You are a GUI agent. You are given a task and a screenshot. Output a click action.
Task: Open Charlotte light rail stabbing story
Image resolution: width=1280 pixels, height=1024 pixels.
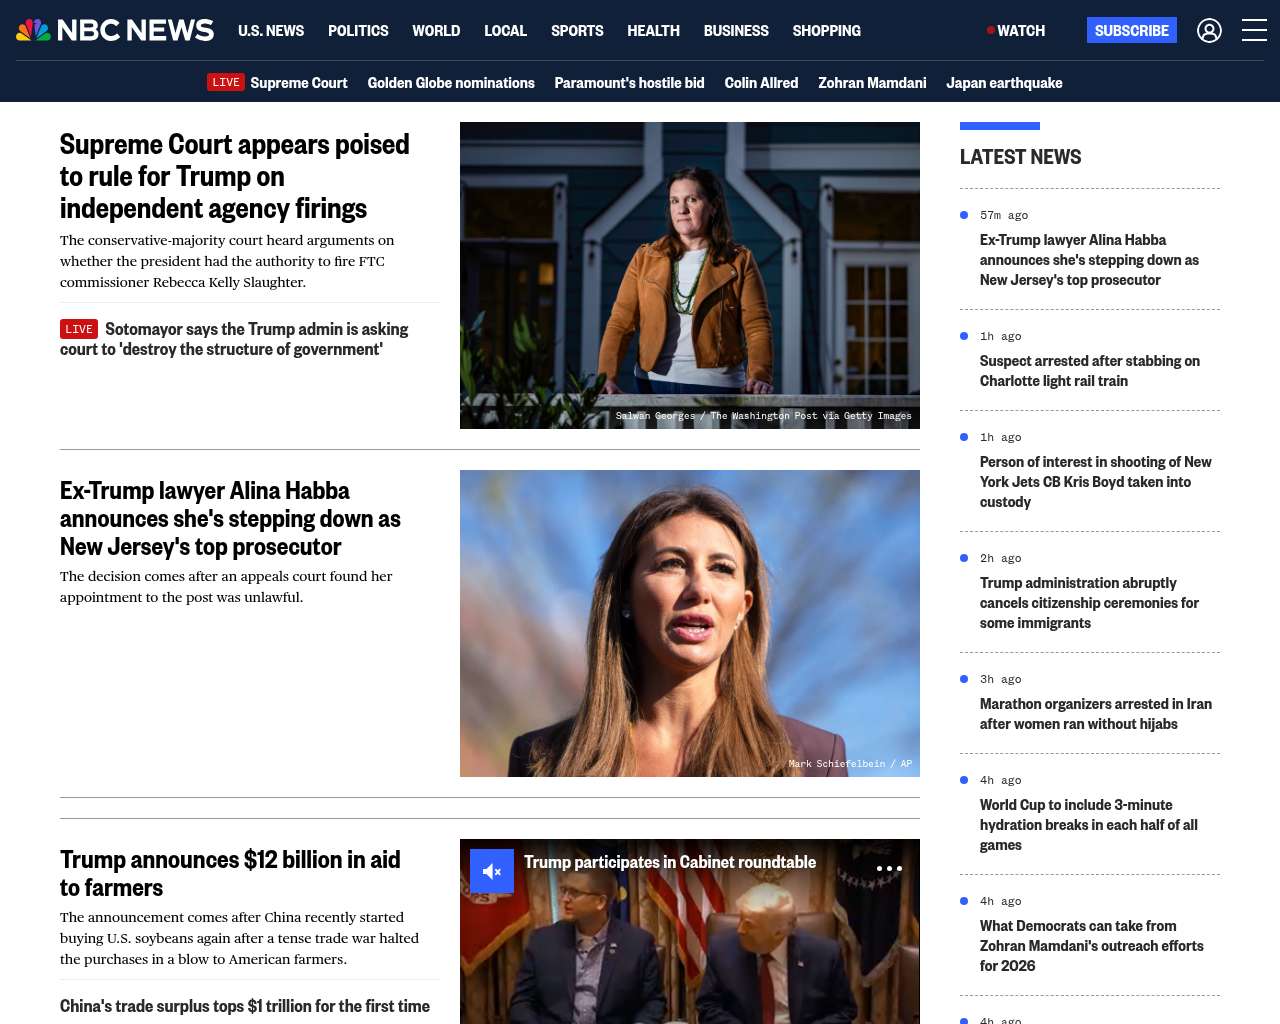1090,371
